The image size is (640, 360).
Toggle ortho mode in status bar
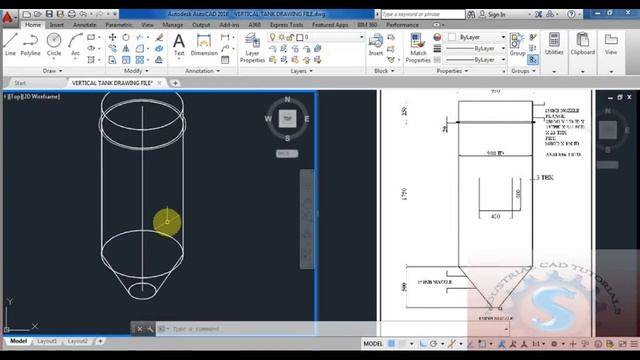(x=423, y=344)
